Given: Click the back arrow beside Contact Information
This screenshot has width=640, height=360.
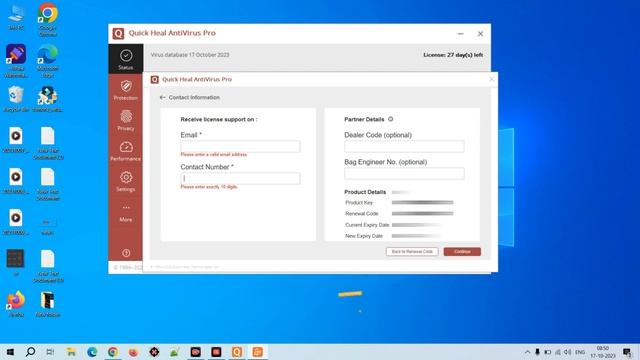Looking at the screenshot, I should [162, 97].
